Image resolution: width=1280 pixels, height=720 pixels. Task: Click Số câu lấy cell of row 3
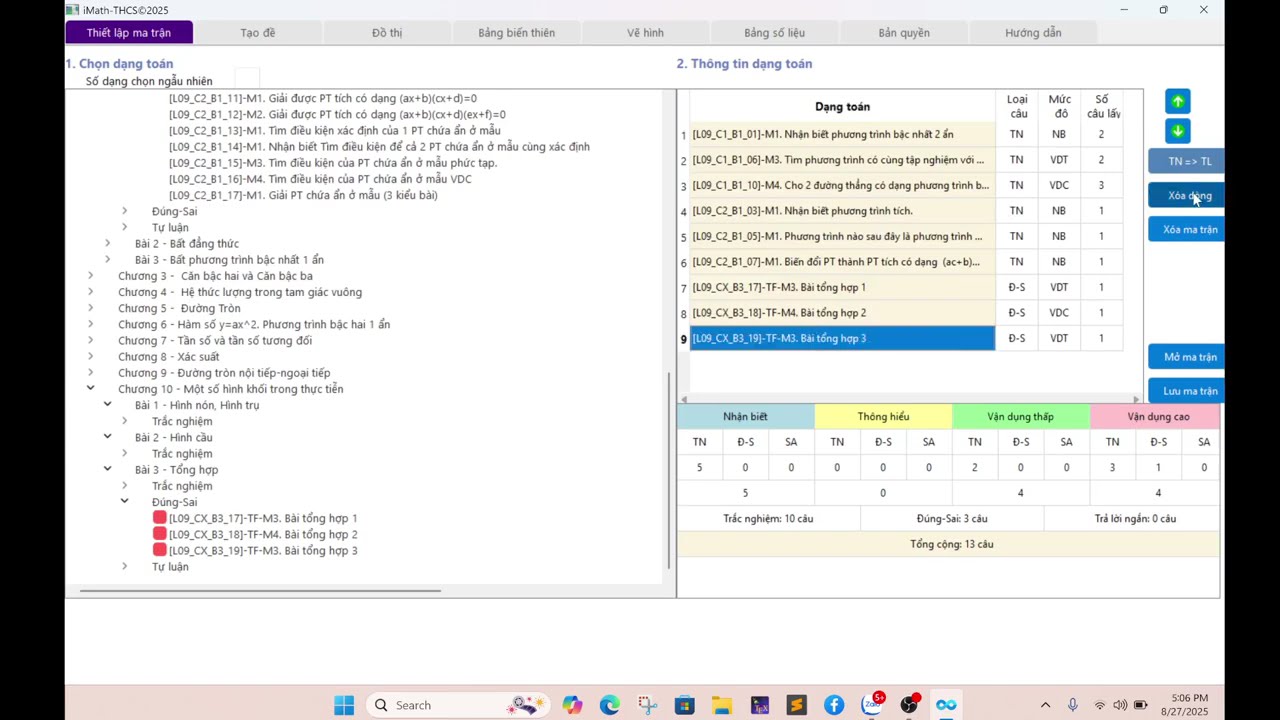click(1101, 185)
